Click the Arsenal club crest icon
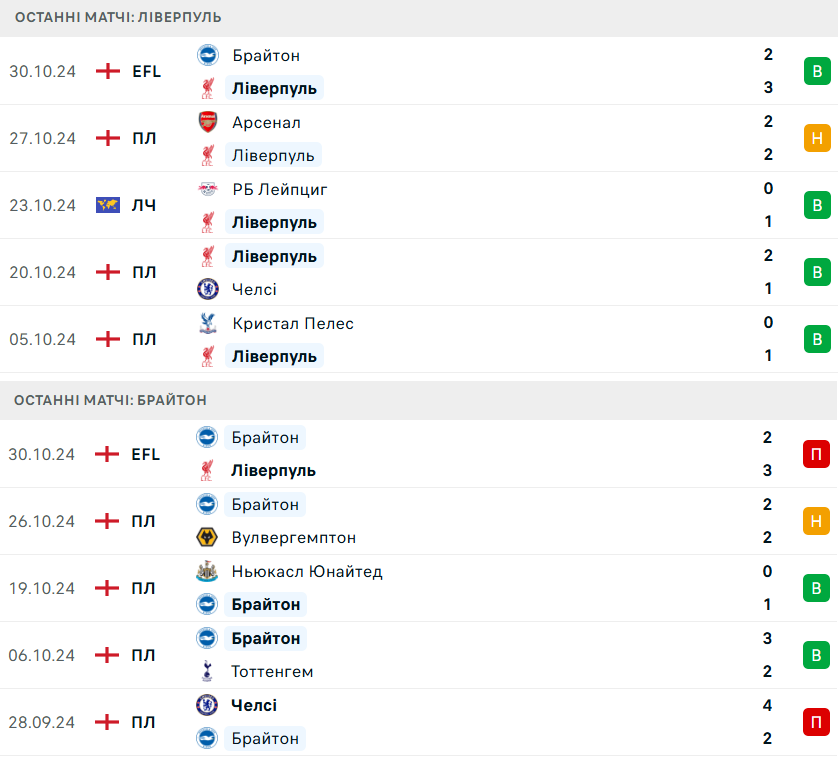This screenshot has width=838, height=761. (x=207, y=122)
